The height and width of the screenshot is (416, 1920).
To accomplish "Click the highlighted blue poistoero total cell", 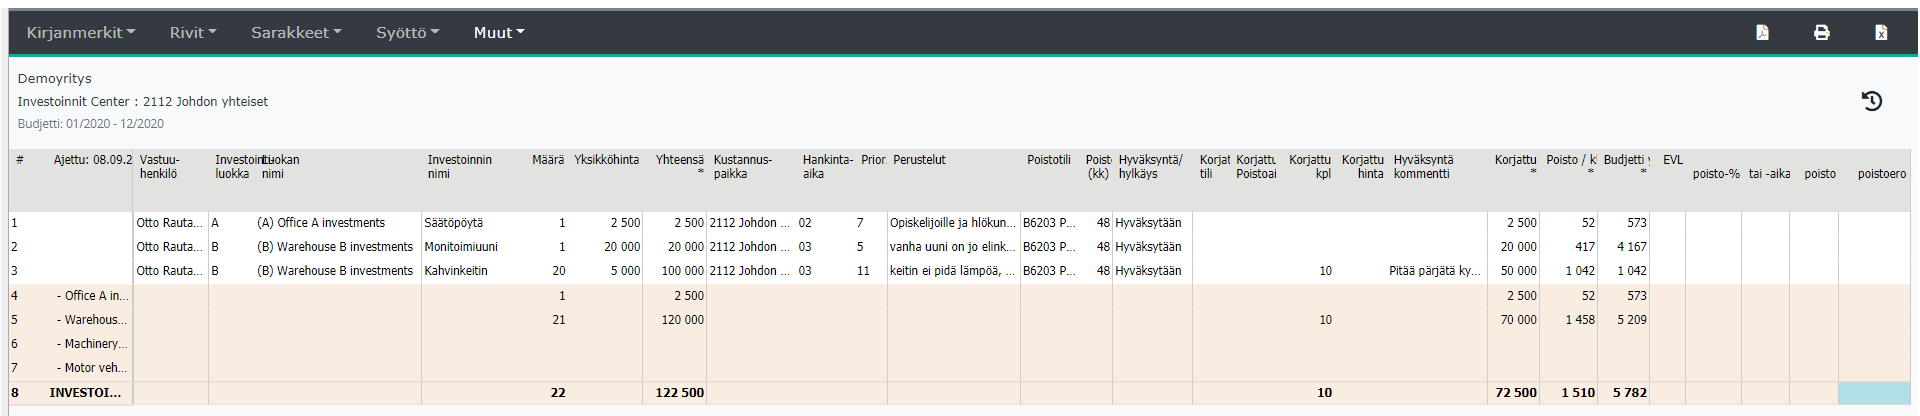I will [x=1873, y=393].
